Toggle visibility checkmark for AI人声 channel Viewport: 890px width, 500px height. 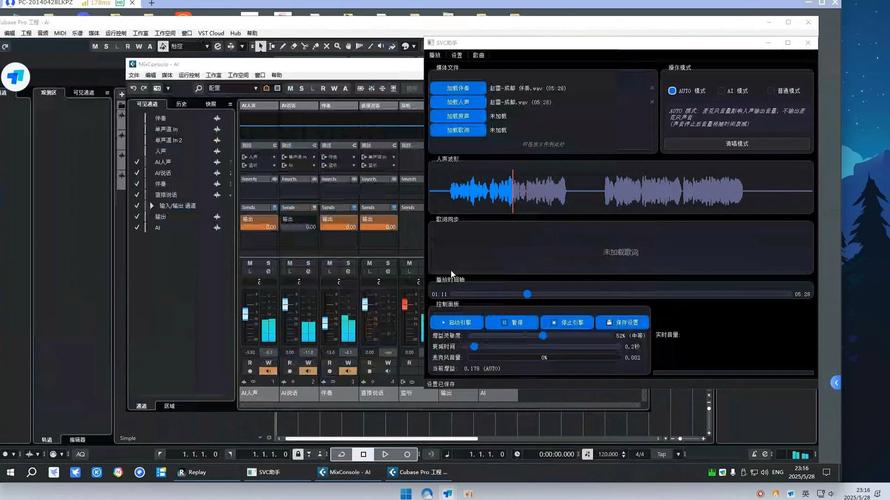[137, 162]
